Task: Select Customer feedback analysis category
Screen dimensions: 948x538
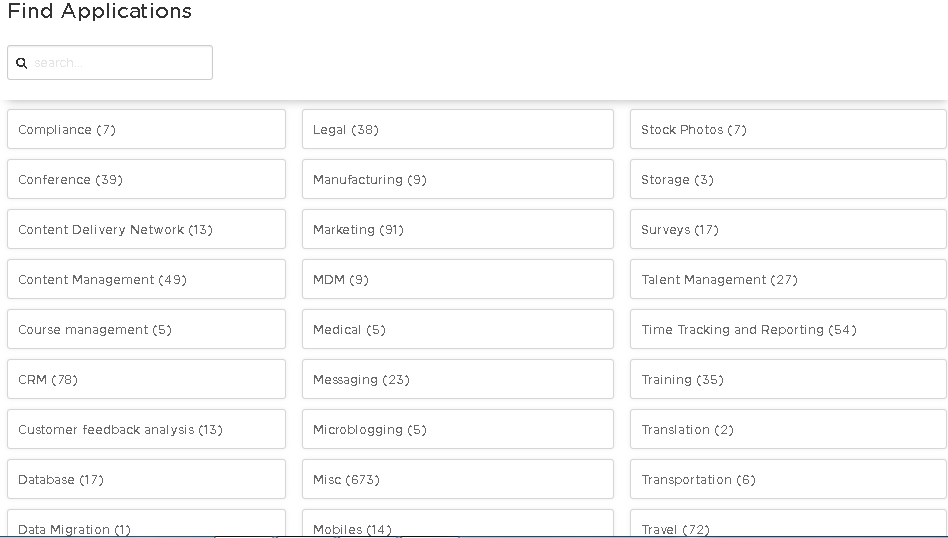Action: point(146,430)
